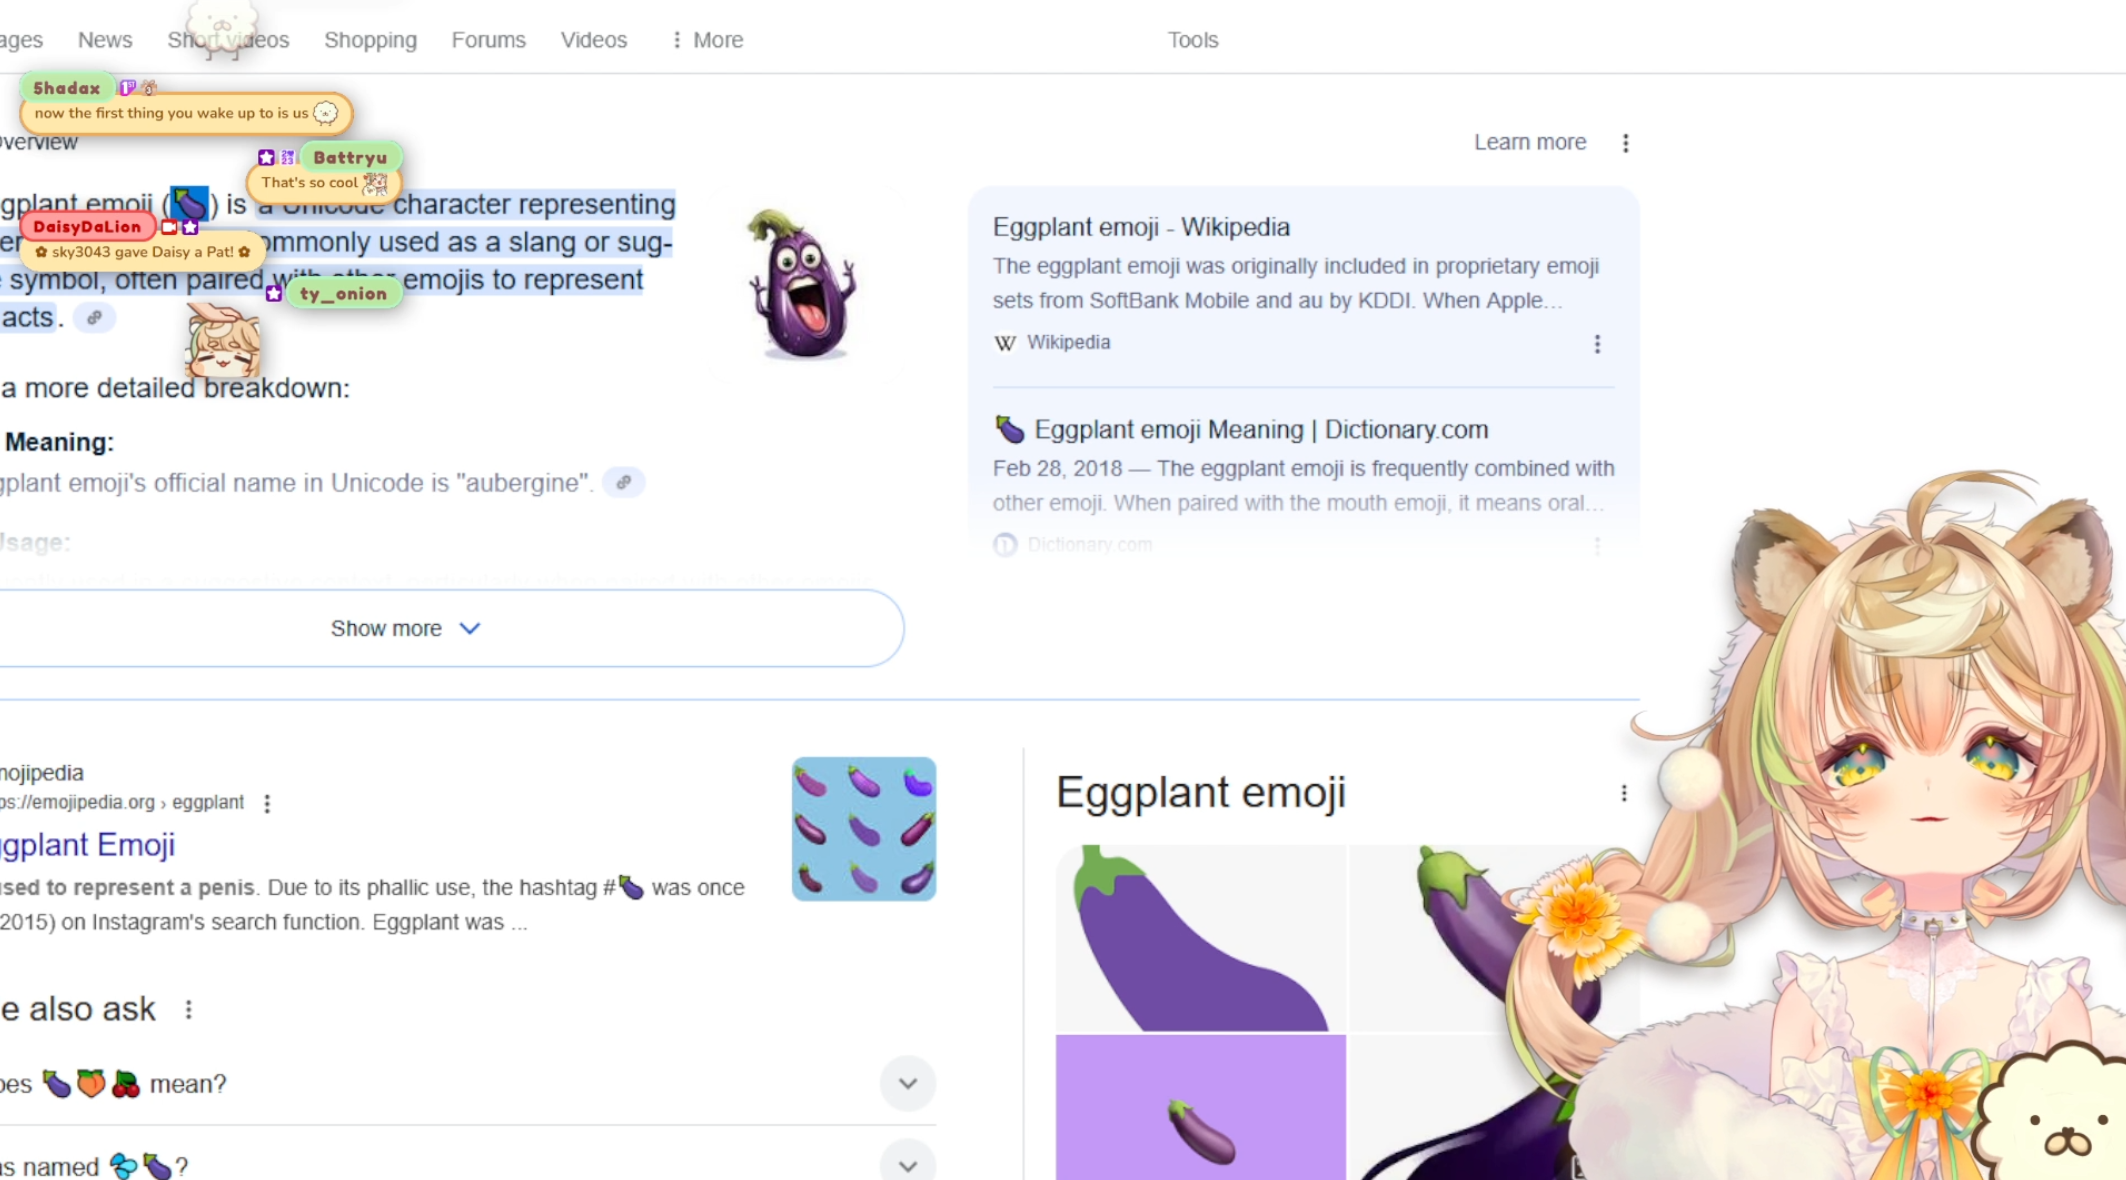2126x1180 pixels.
Task: Open the Eggplant Emoji emojipedia result link
Action: [88, 845]
